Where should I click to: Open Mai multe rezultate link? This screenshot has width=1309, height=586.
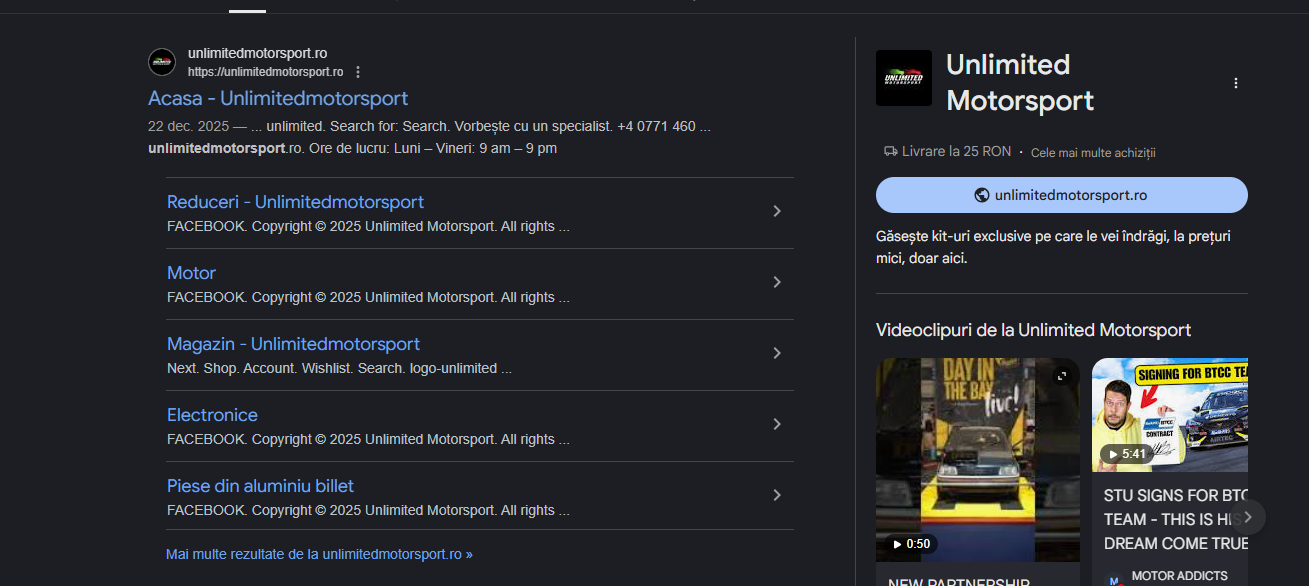tap(319, 554)
